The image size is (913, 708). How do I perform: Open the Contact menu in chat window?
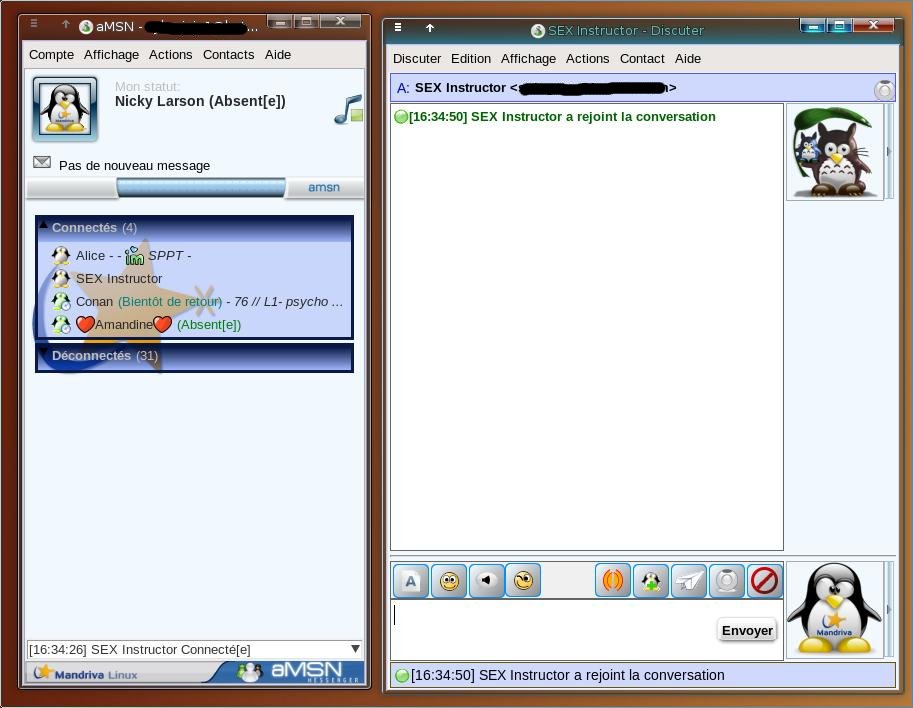point(642,59)
